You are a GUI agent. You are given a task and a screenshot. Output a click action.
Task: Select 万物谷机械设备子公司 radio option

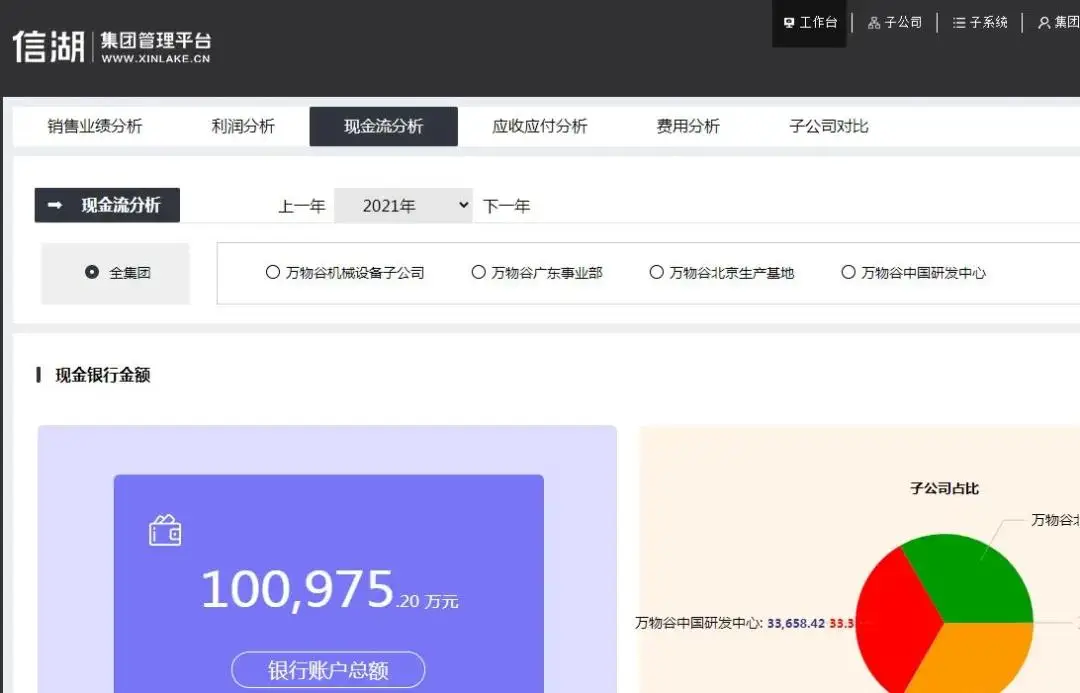271,271
